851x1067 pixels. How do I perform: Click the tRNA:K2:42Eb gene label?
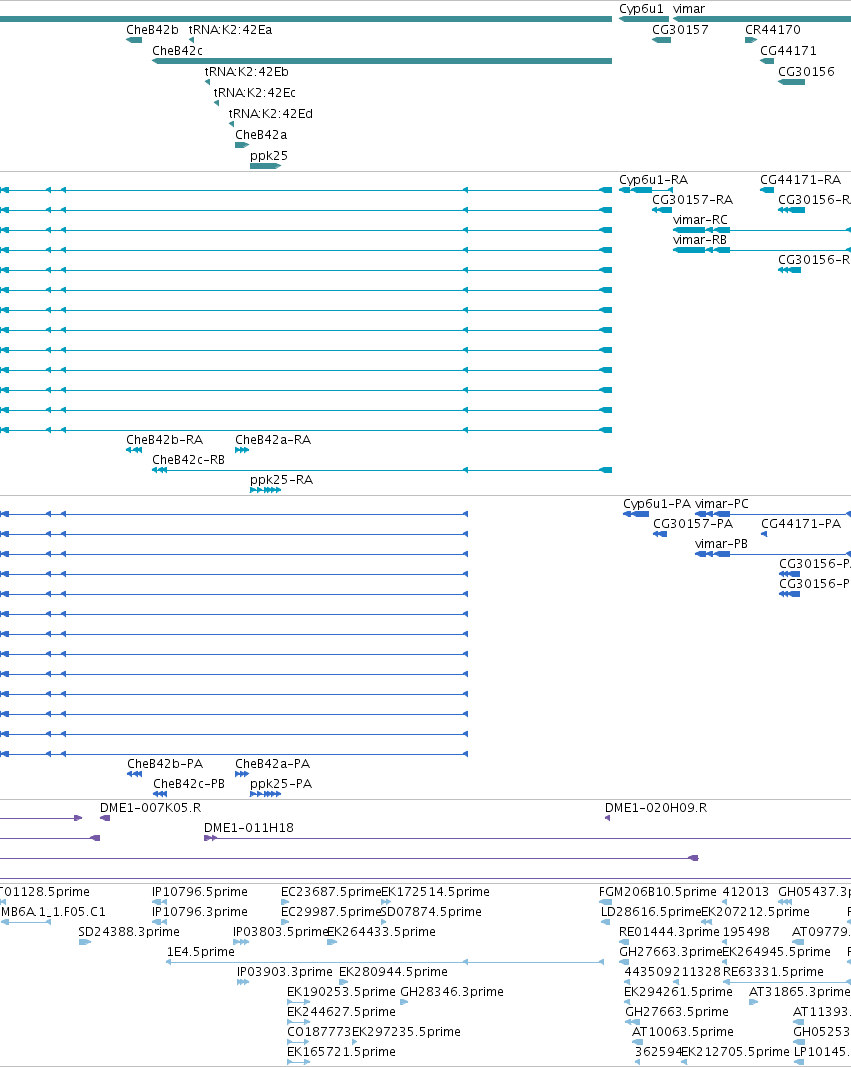(x=246, y=72)
